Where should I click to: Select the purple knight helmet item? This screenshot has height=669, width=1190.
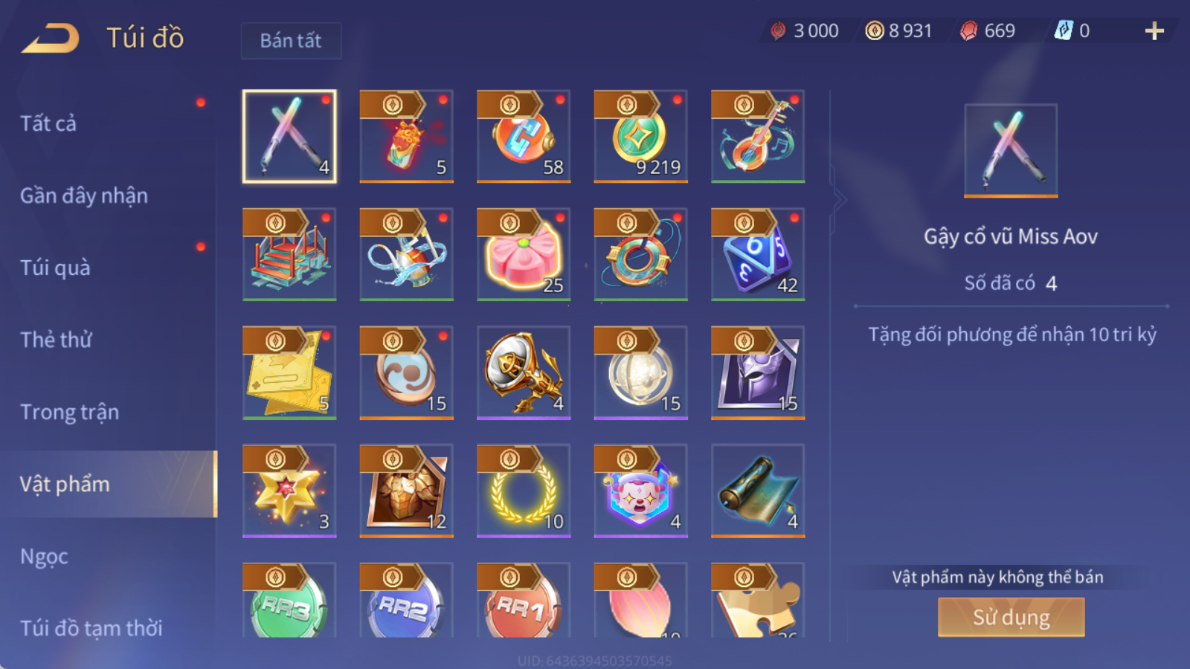coord(757,373)
